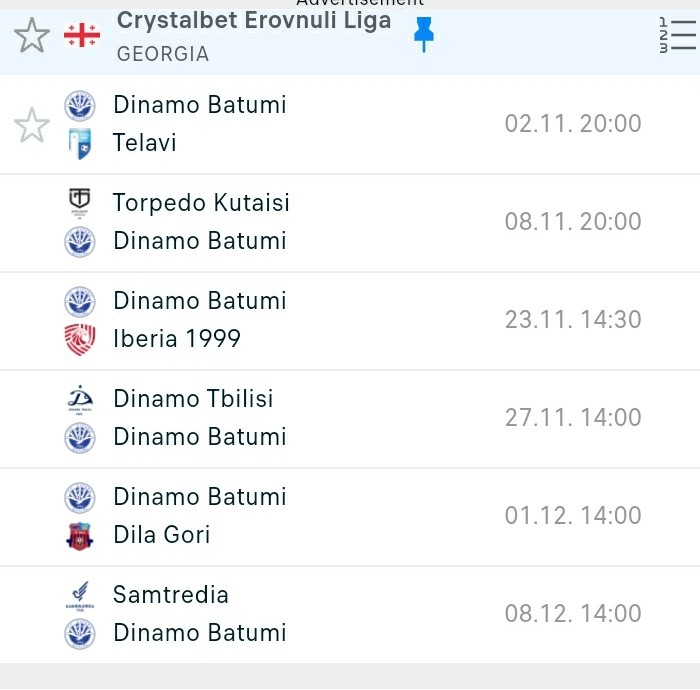Open league standings table icon
The image size is (700, 690).
[x=677, y=35]
